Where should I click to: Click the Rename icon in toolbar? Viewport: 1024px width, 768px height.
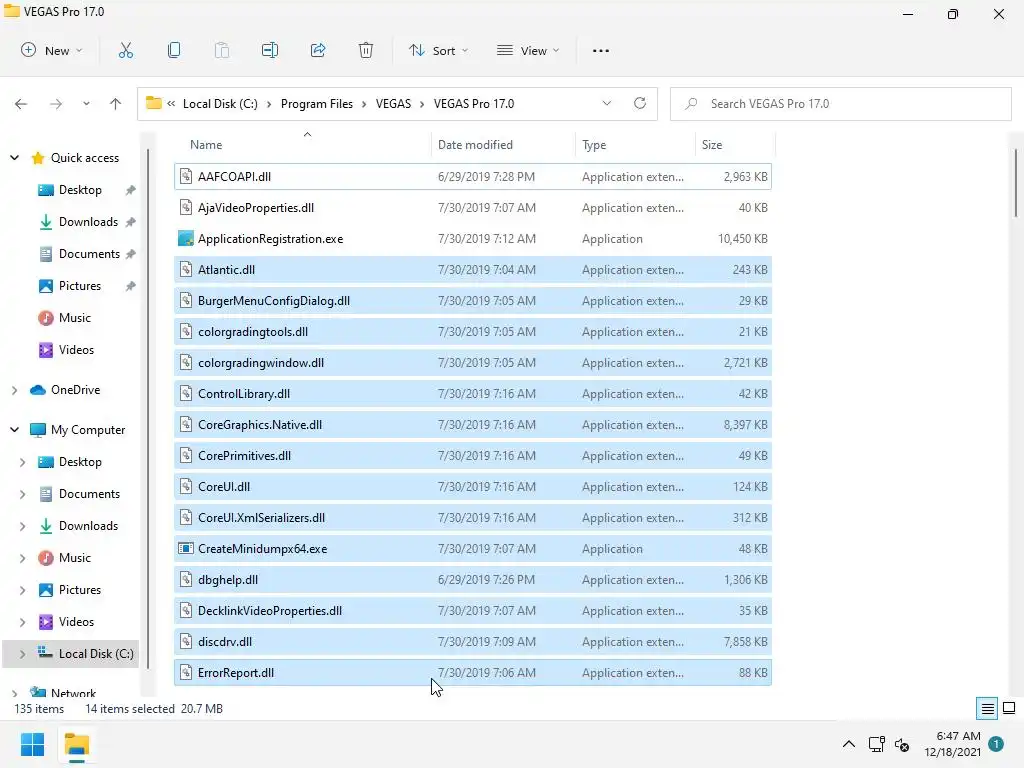click(270, 50)
